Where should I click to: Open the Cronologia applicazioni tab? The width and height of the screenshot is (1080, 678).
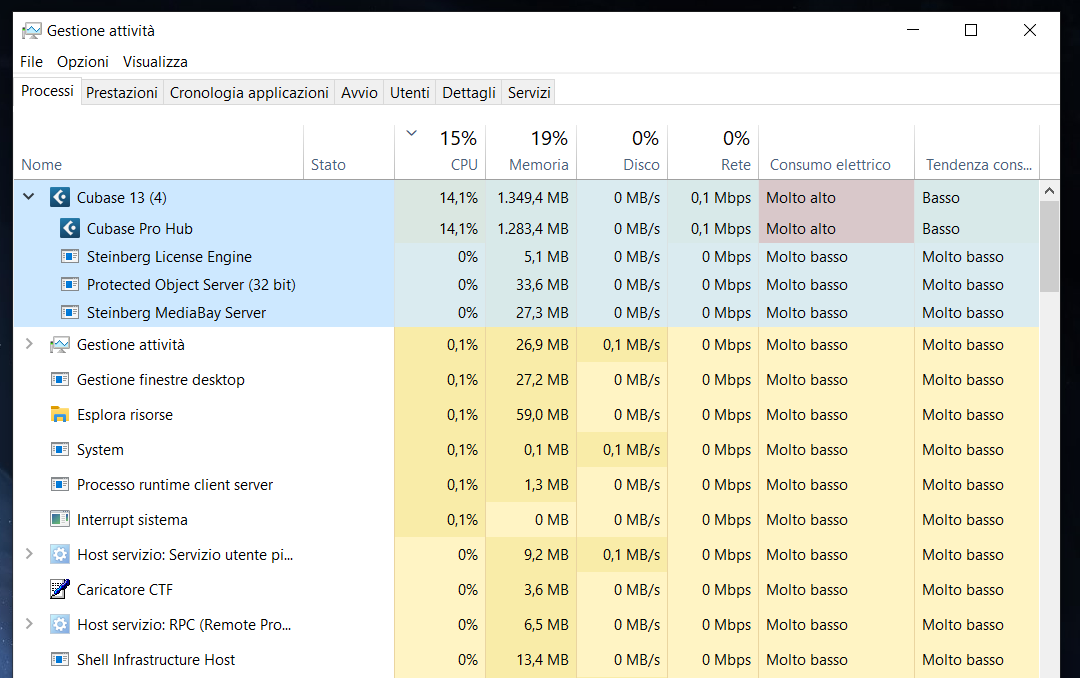click(249, 93)
